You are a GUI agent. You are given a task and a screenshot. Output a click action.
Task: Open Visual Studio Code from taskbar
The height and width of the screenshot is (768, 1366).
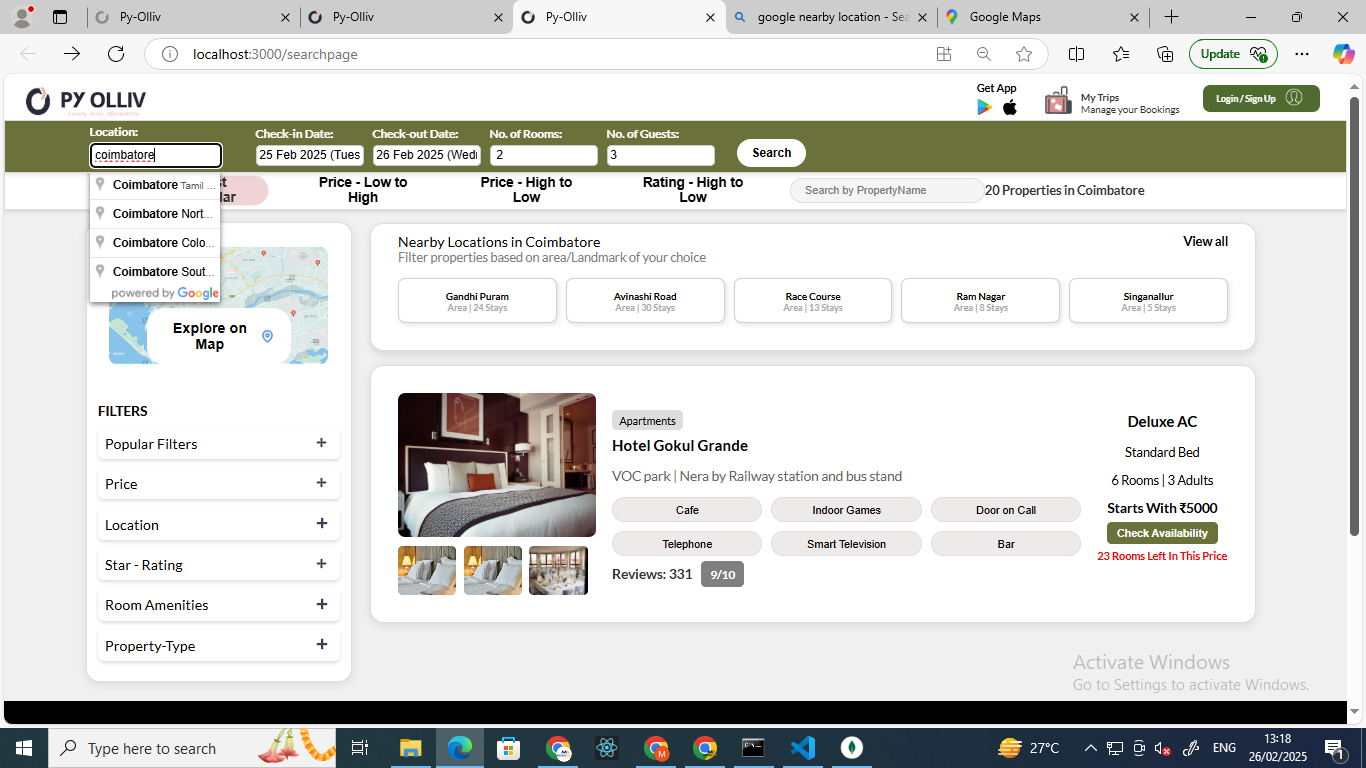tap(802, 748)
